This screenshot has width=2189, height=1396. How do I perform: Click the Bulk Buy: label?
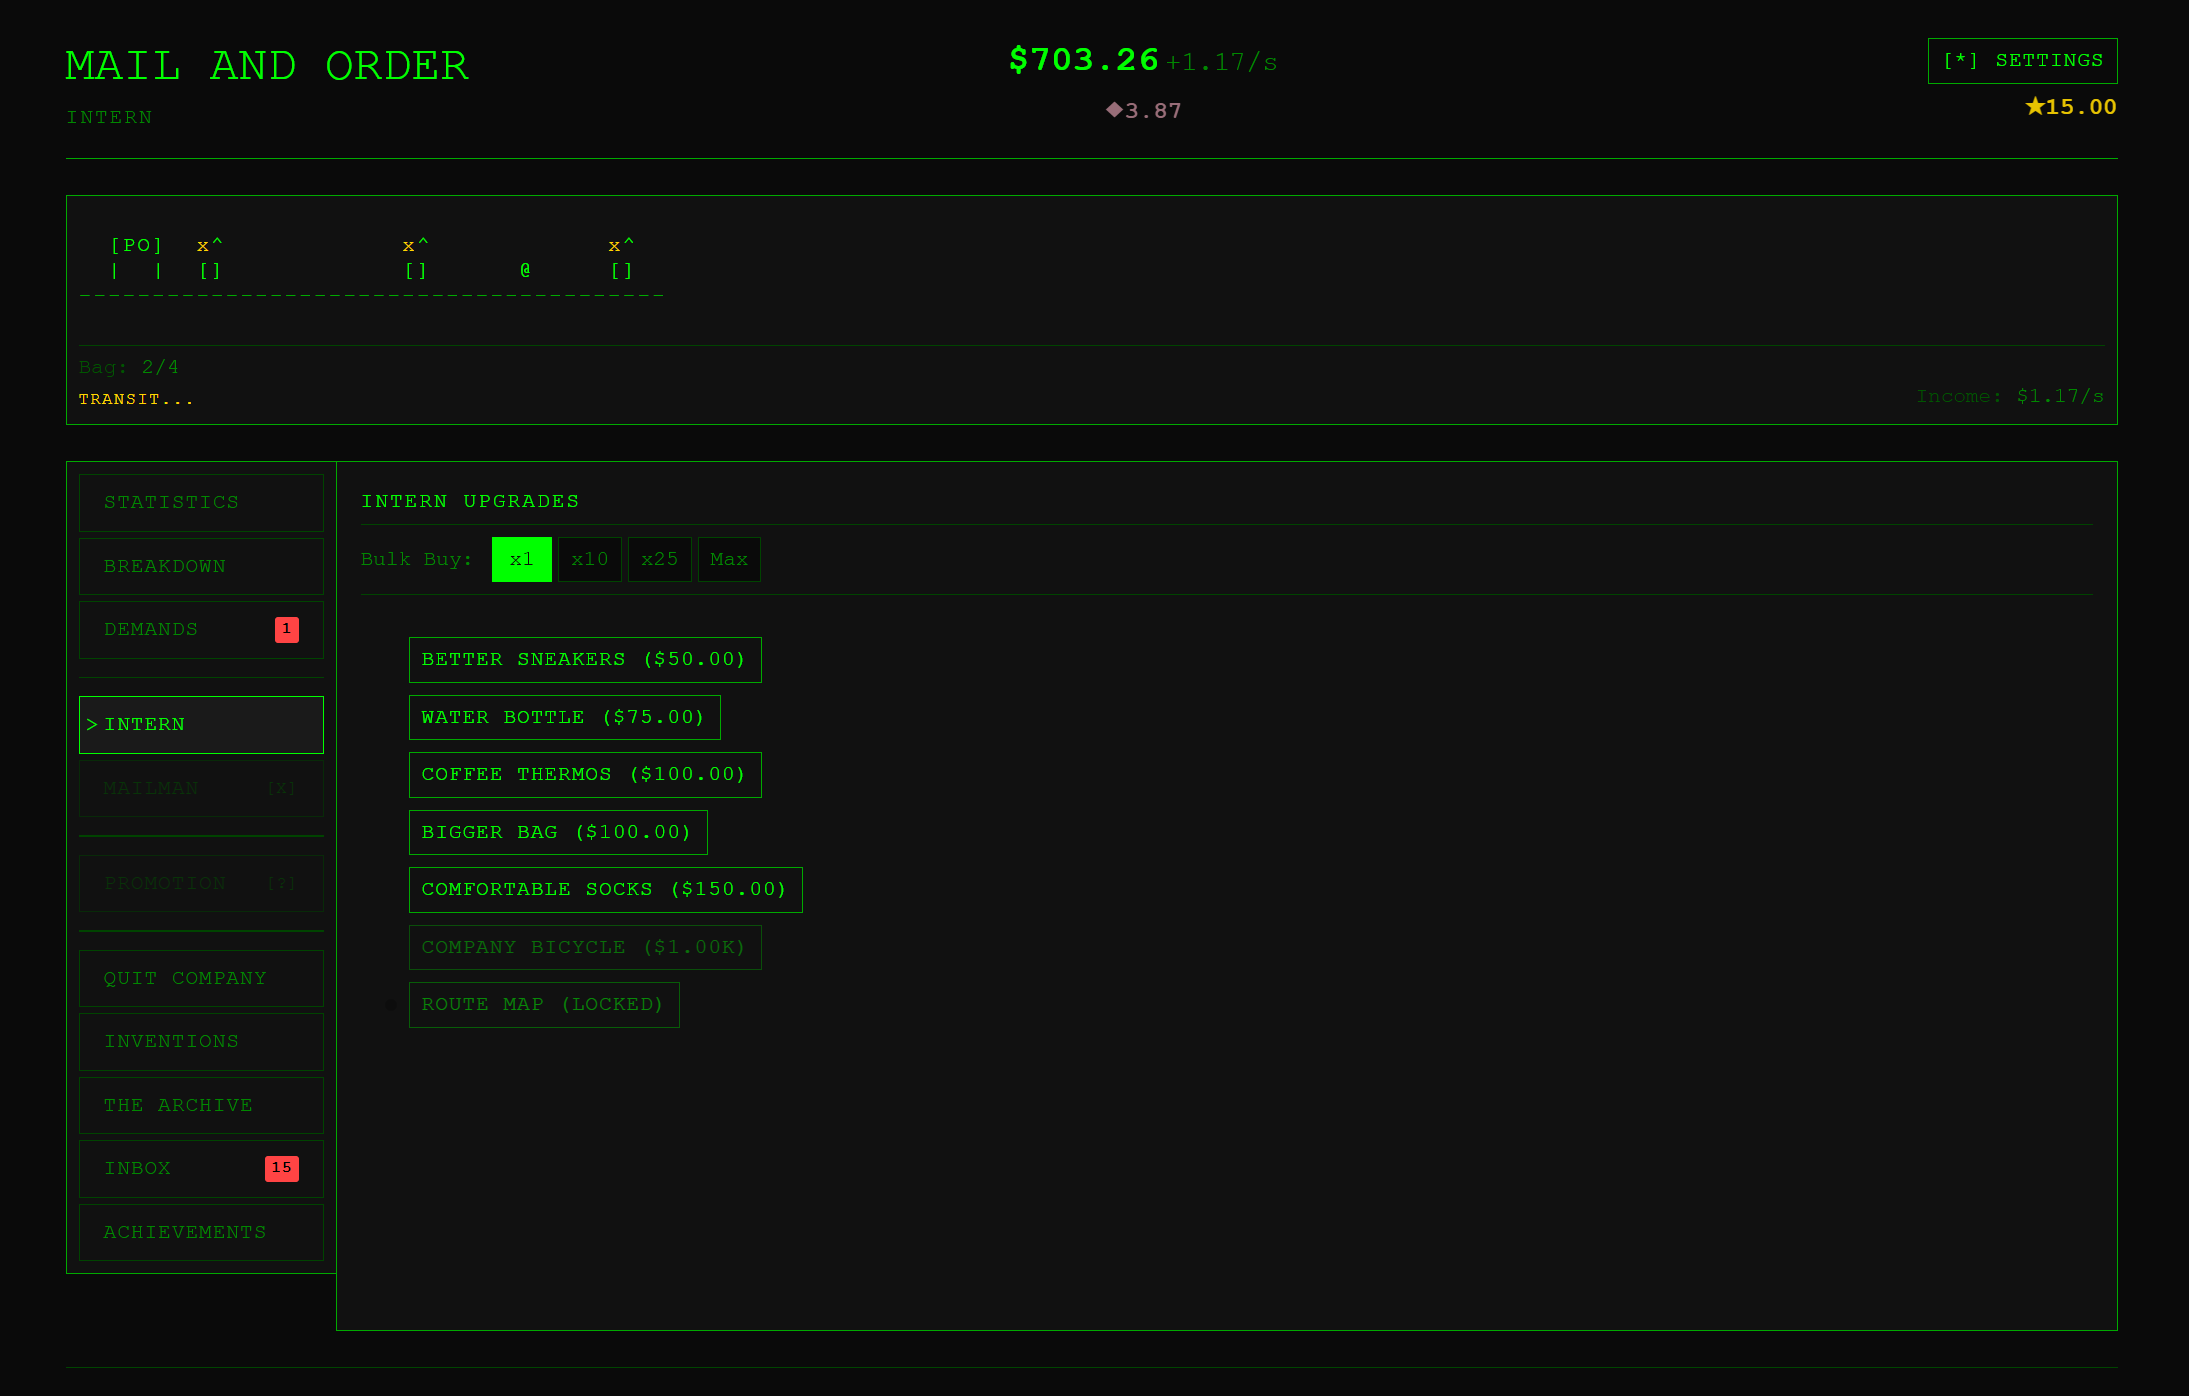(x=416, y=559)
